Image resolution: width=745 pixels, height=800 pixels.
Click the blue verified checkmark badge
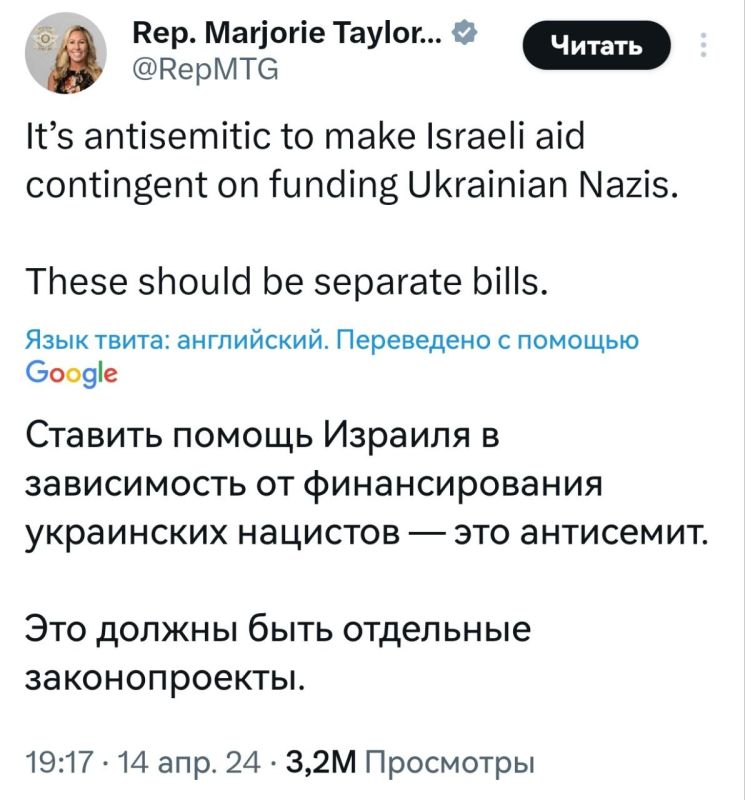pyautogui.click(x=464, y=34)
